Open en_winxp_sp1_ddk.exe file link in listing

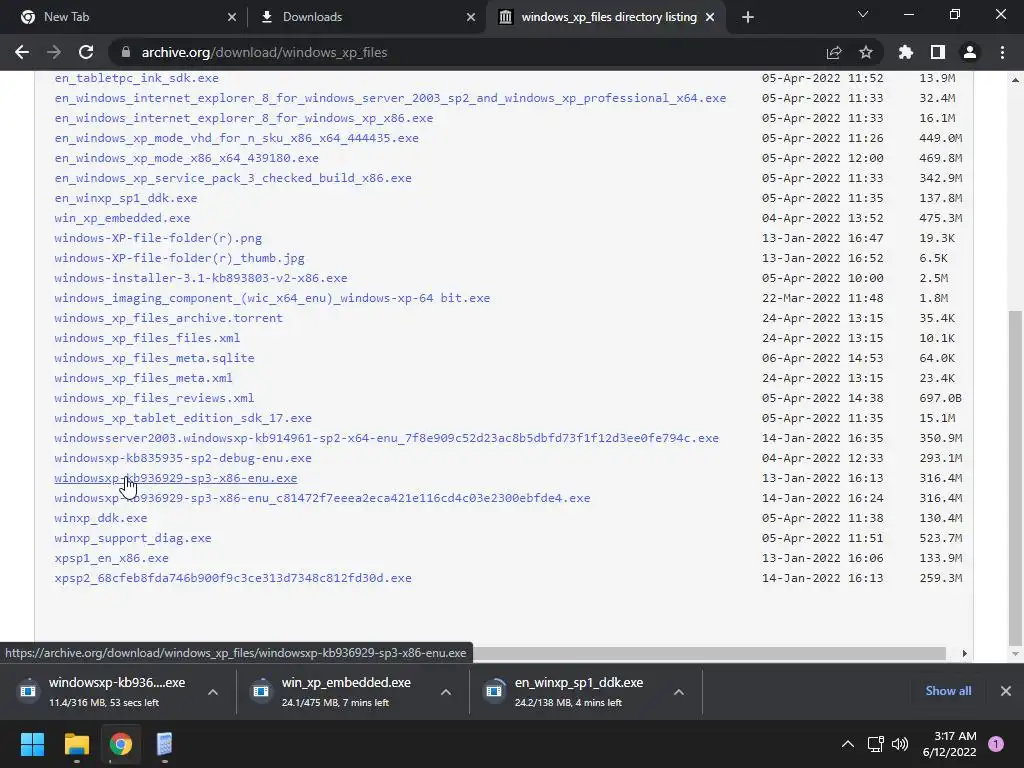coord(125,198)
